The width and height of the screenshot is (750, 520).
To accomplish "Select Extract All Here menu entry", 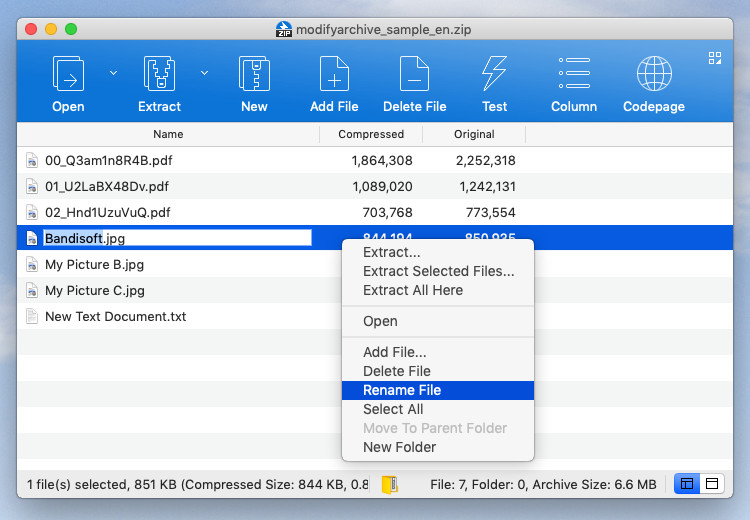I will (413, 290).
